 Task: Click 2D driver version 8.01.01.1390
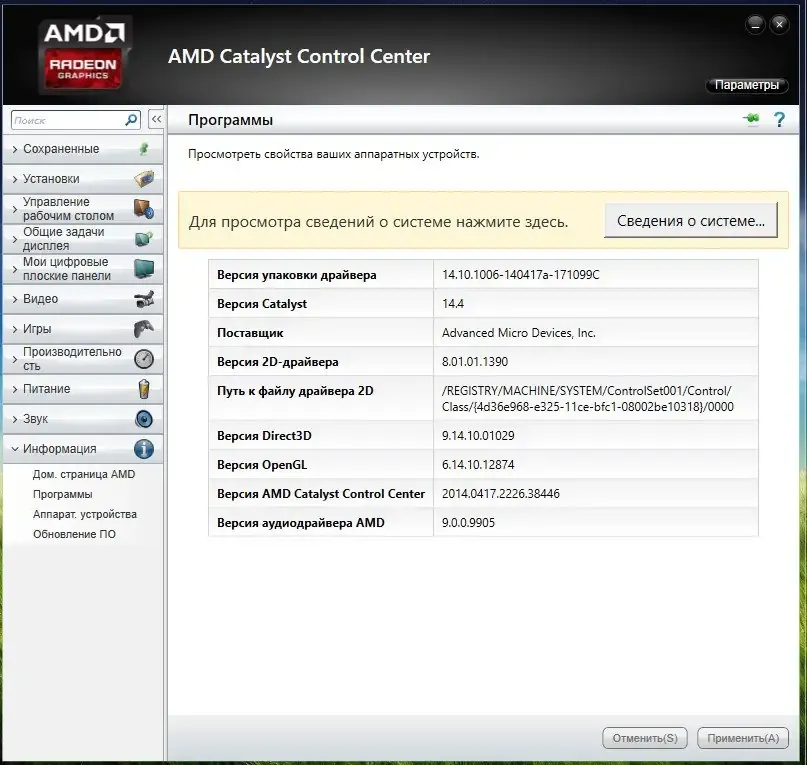[475, 361]
